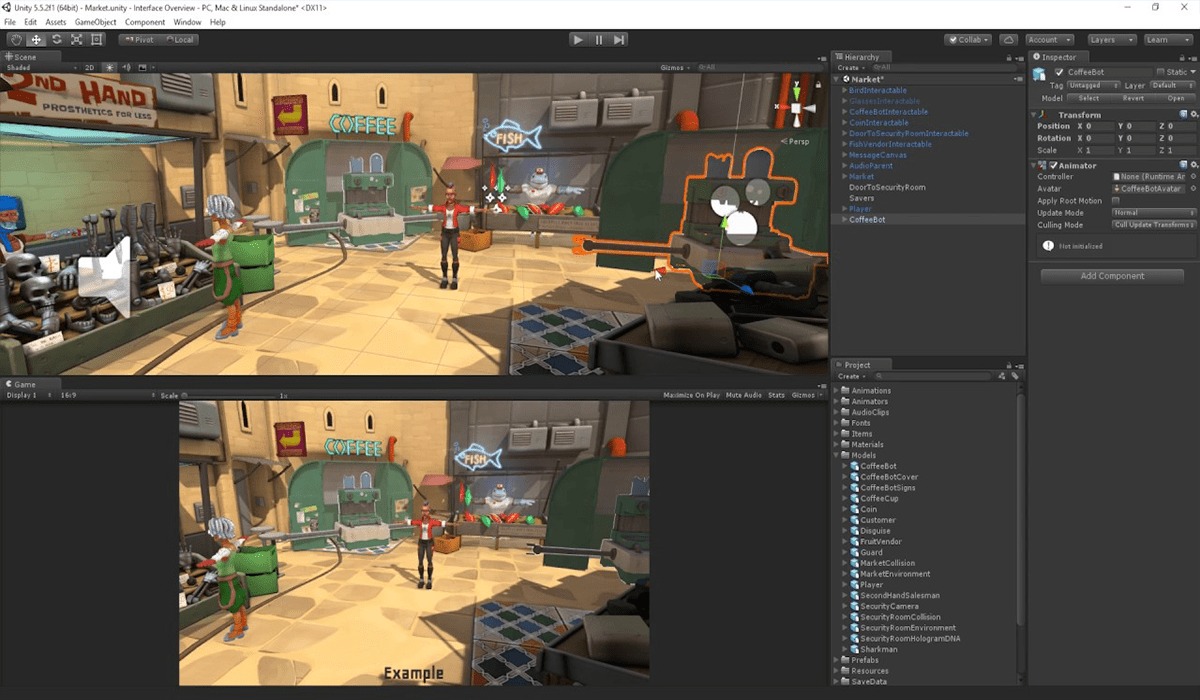Click Controller object picker circle
Screen dimensions: 1200x700
point(1193,177)
